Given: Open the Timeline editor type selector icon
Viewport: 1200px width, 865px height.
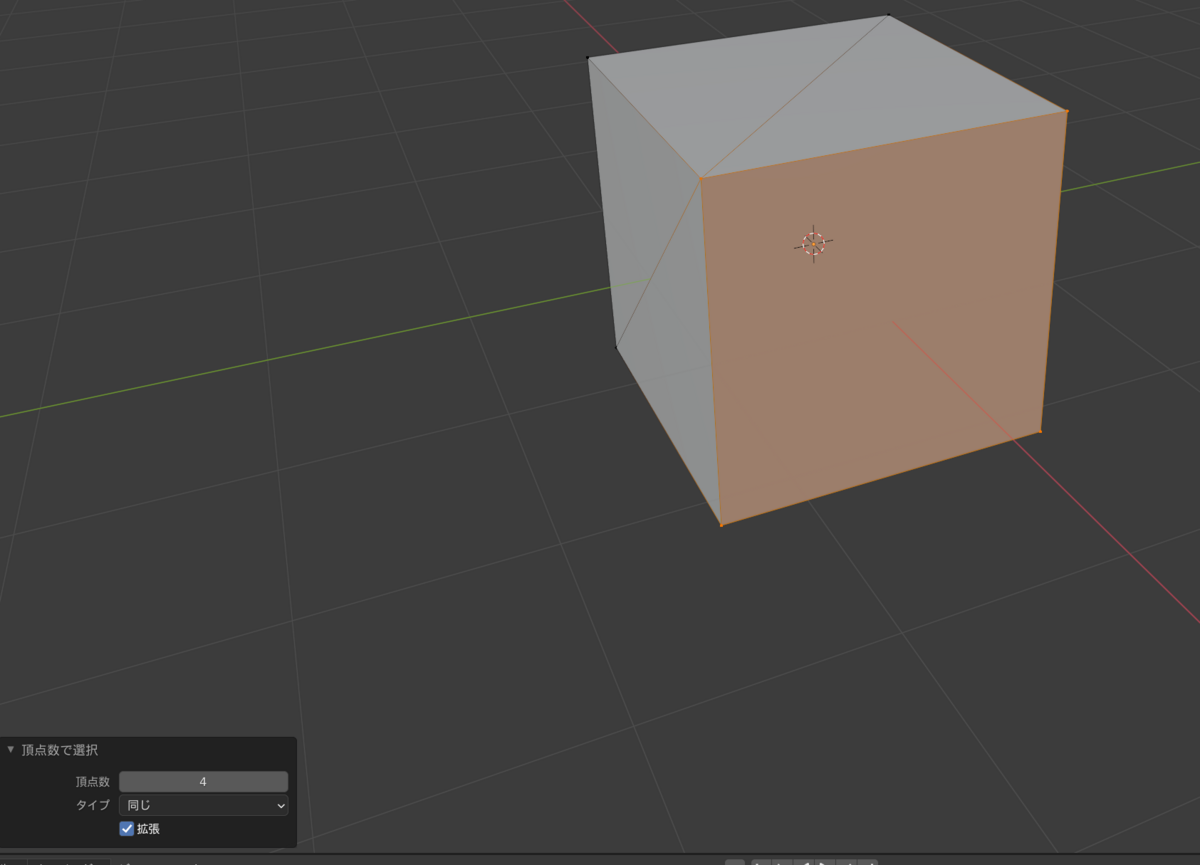Looking at the screenshot, I should pyautogui.click(x=8, y=861).
